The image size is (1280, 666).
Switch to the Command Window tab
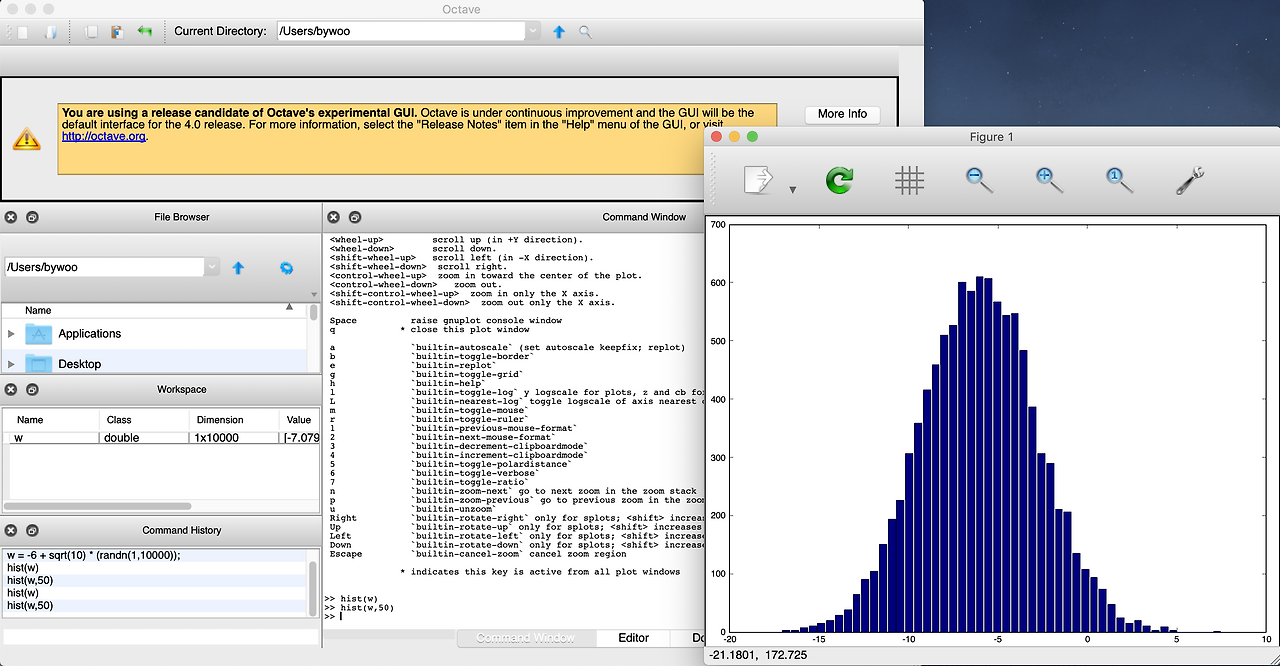525,638
